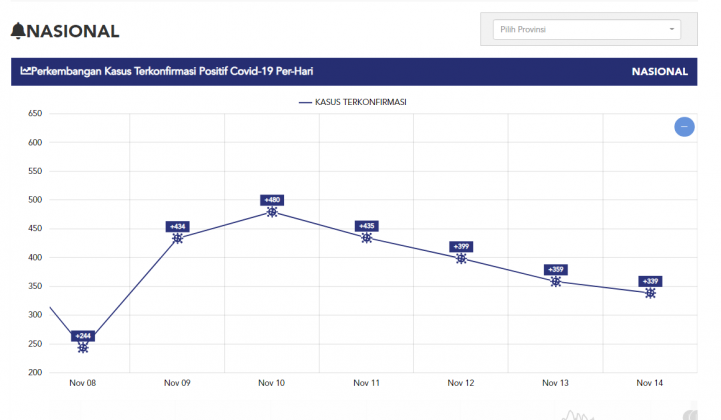Toggle the KASUS TERKONFIRMASI legend series
The image size is (721, 420).
tap(360, 102)
